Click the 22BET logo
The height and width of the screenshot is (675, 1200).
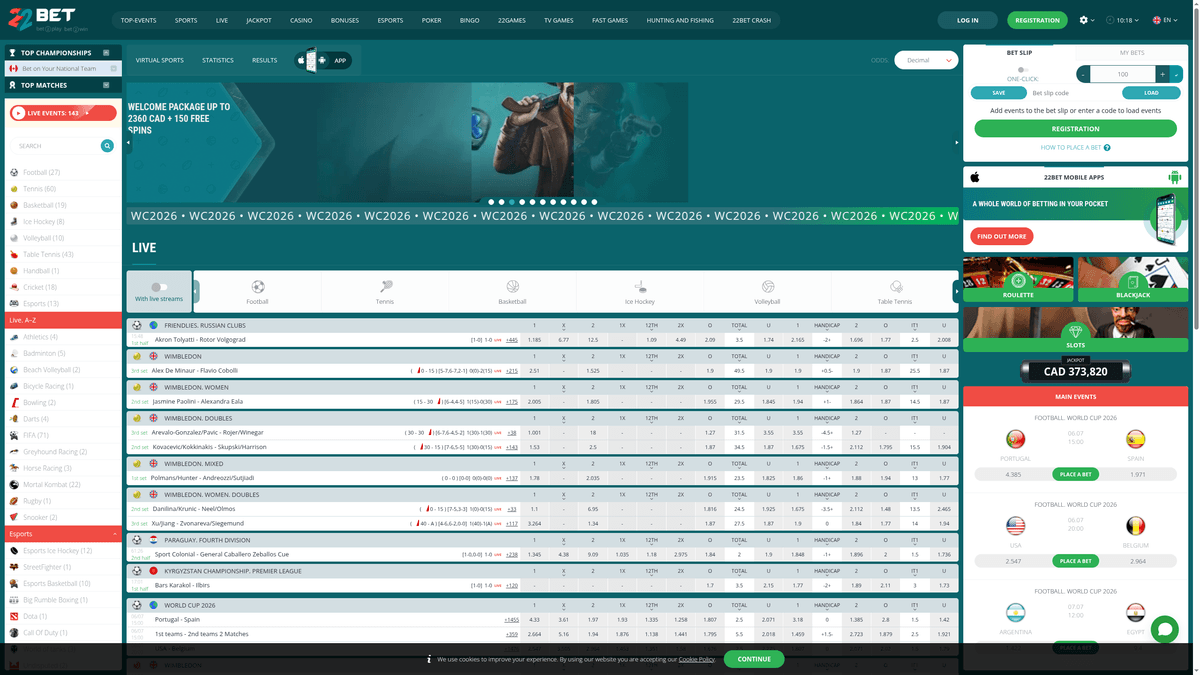[47, 20]
